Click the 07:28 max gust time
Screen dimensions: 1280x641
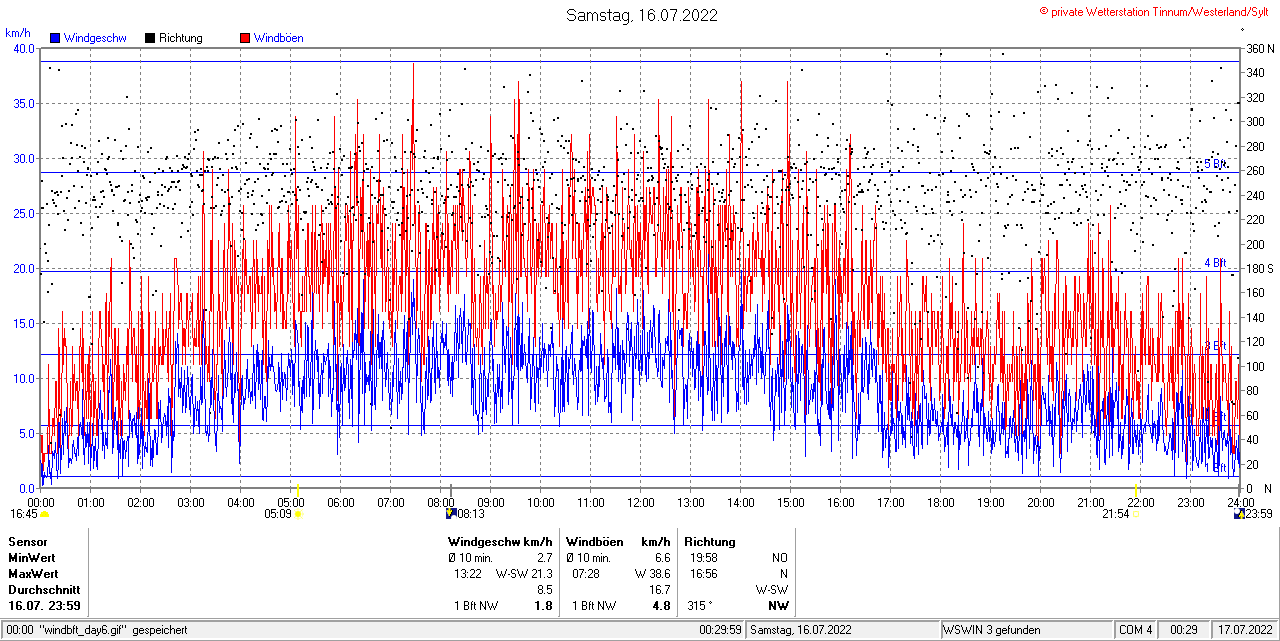[x=586, y=573]
